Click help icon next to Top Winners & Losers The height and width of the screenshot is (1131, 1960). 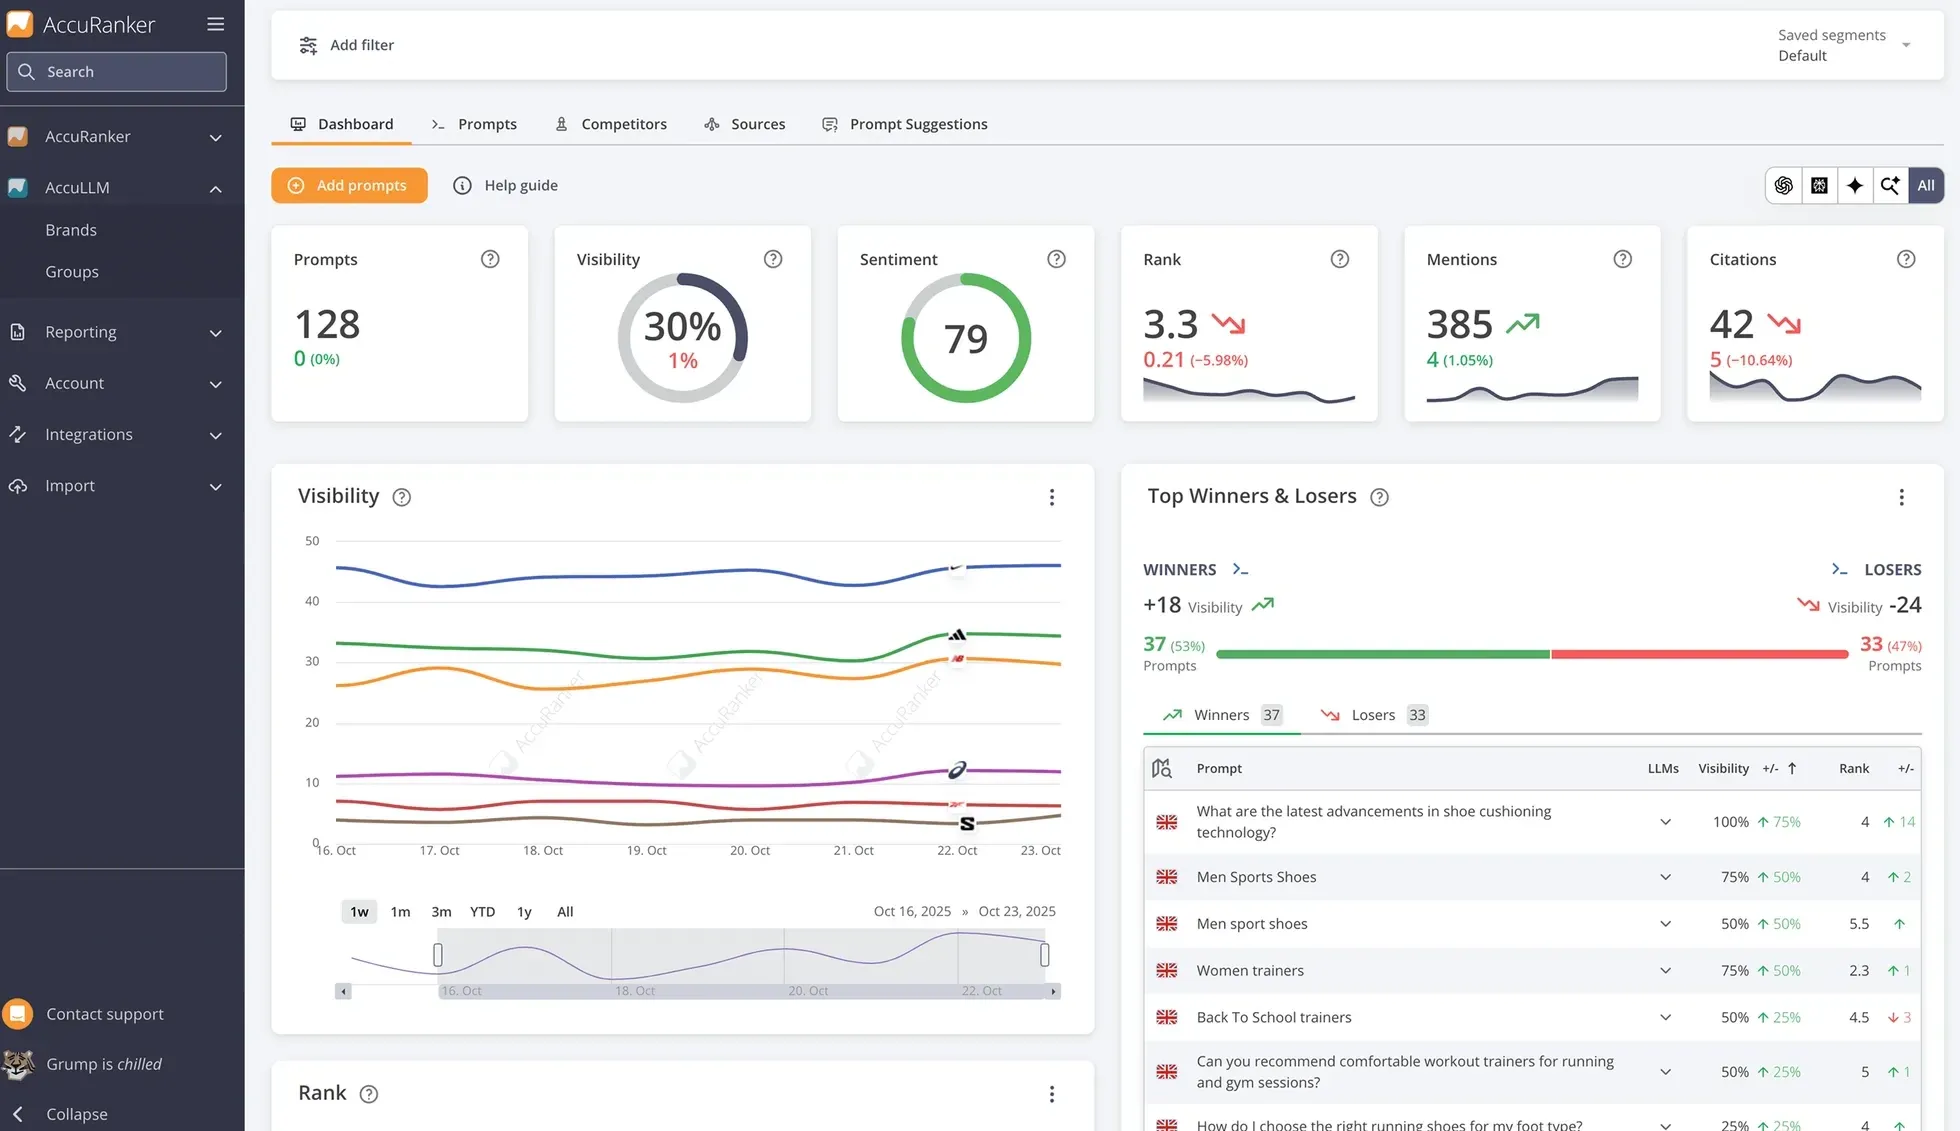point(1379,497)
